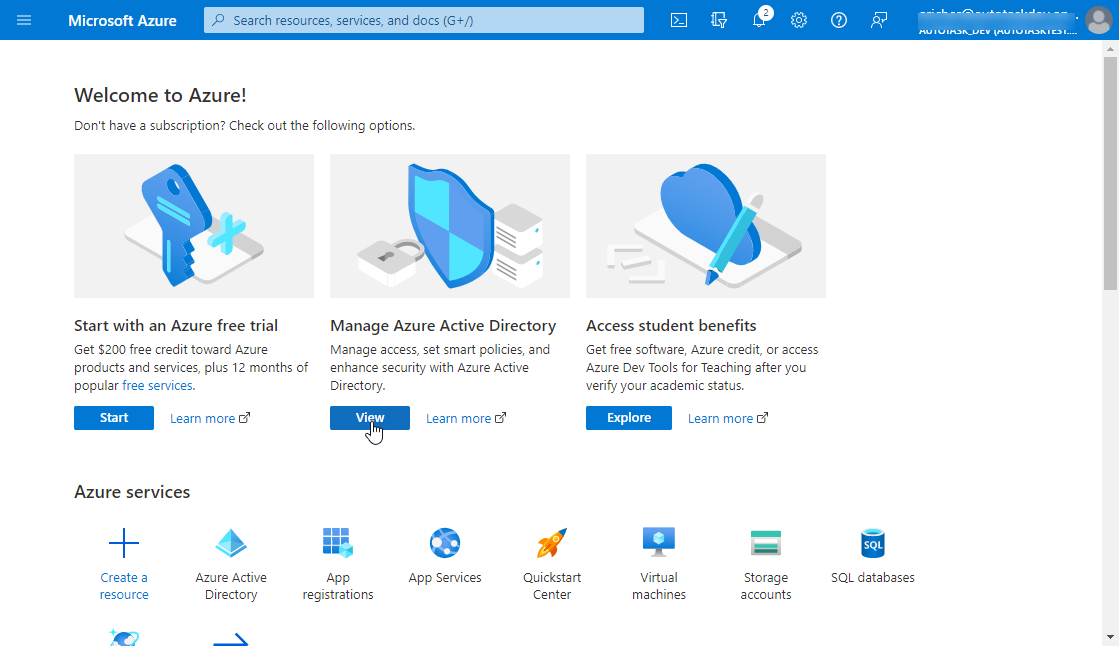Open Virtual machines service icon
The image size is (1119, 646).
click(x=659, y=543)
